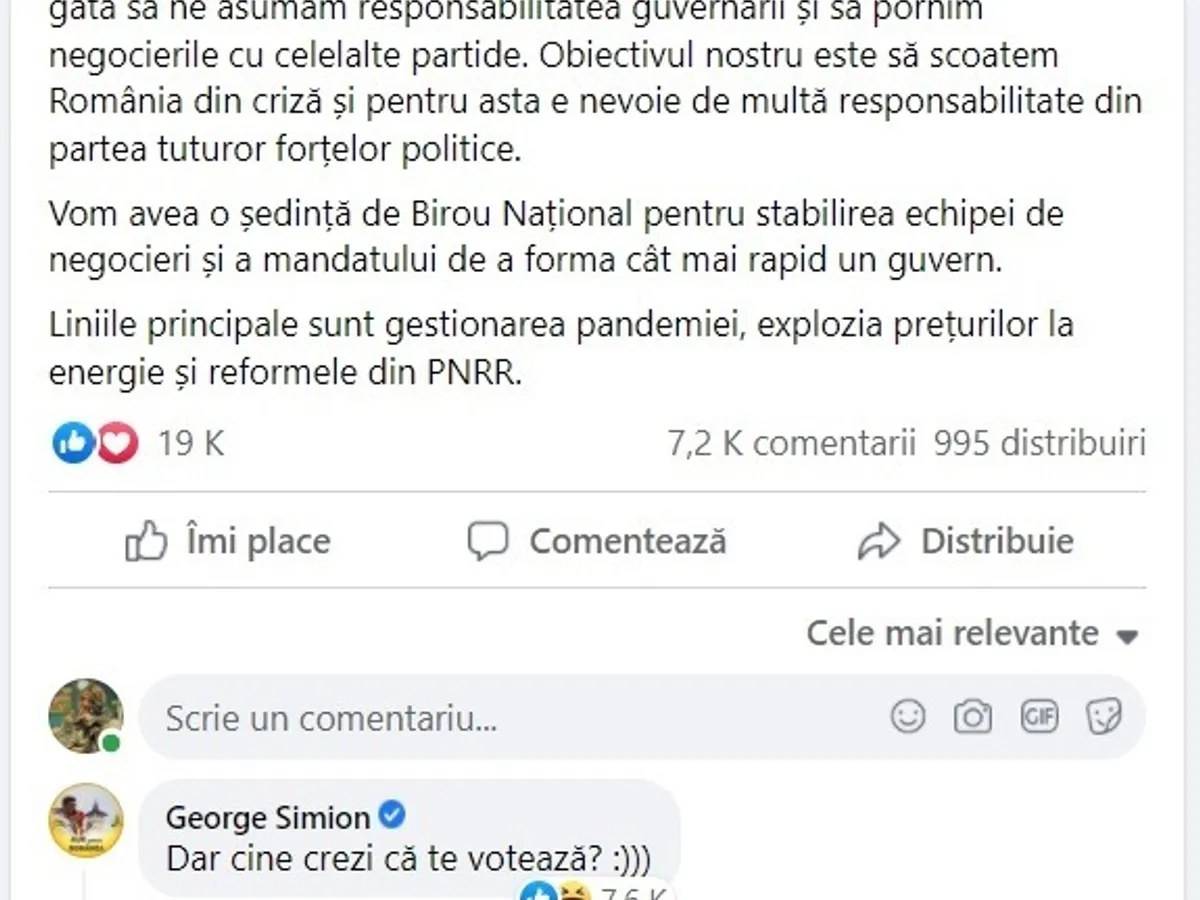
Task: Click the Distribuie share button
Action: pos(966,542)
